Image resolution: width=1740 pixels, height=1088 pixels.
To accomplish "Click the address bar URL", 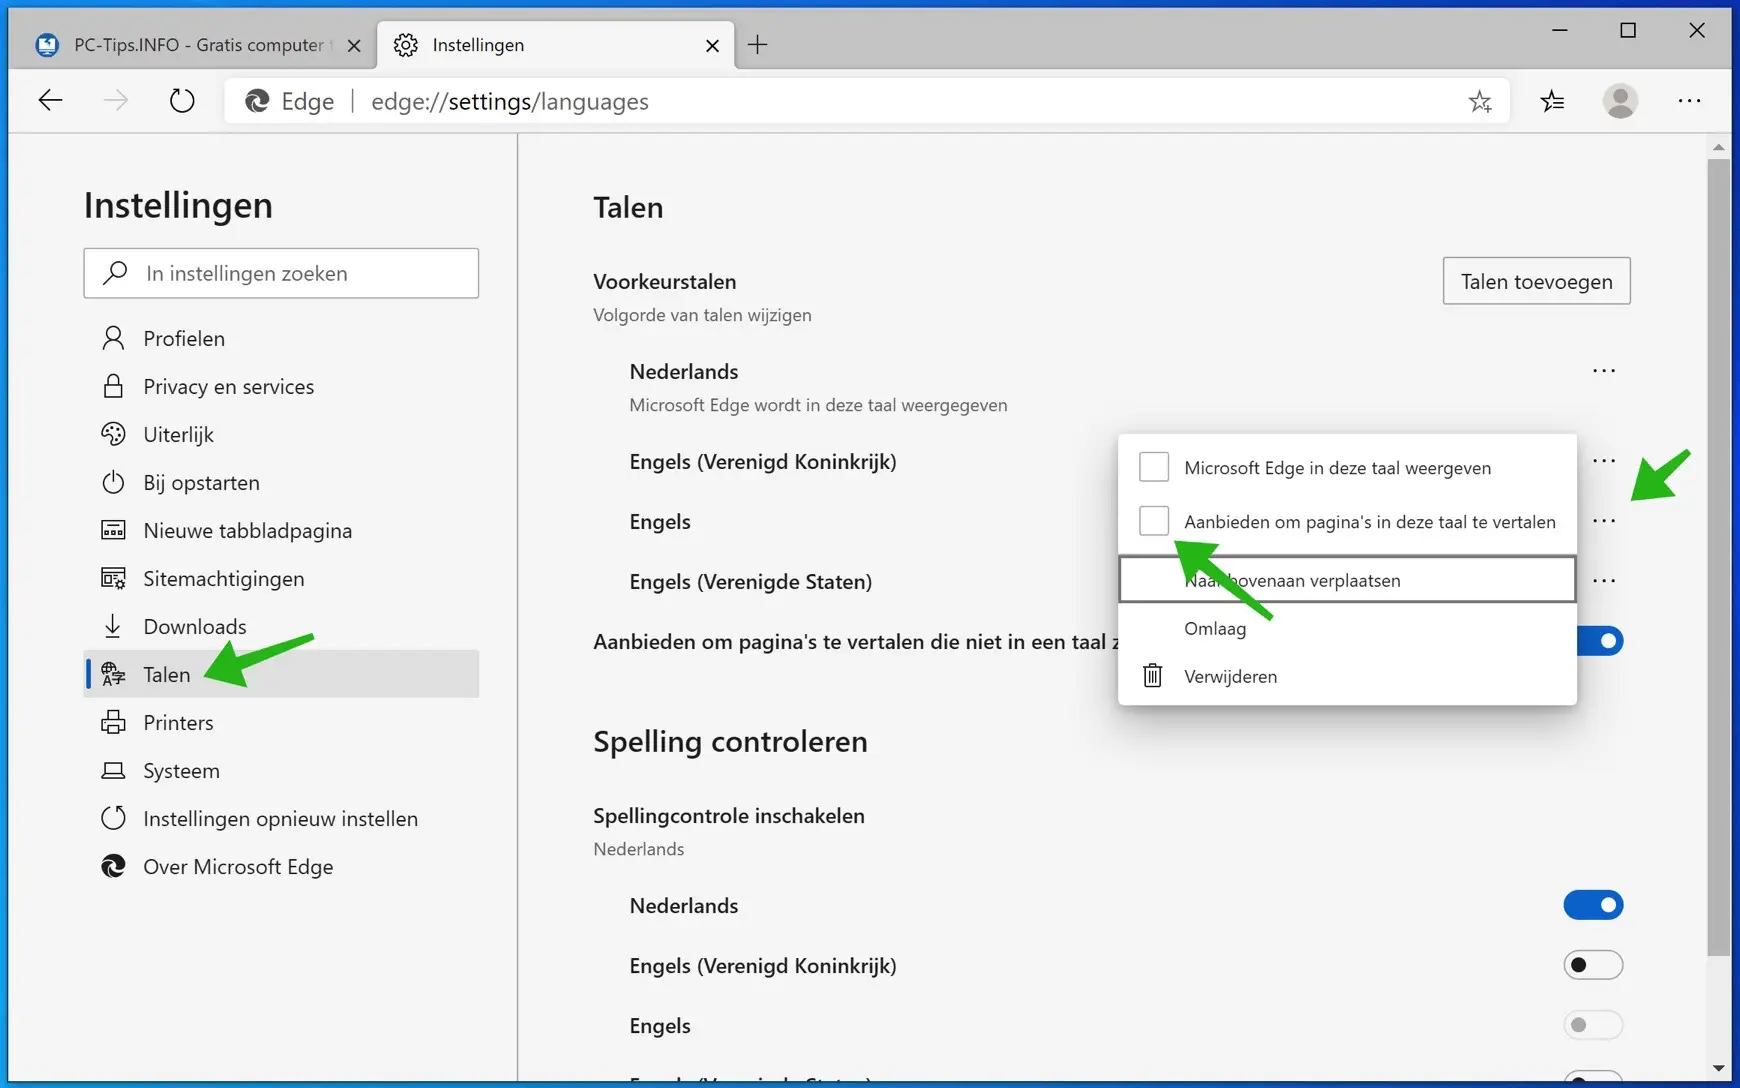I will click(x=510, y=101).
